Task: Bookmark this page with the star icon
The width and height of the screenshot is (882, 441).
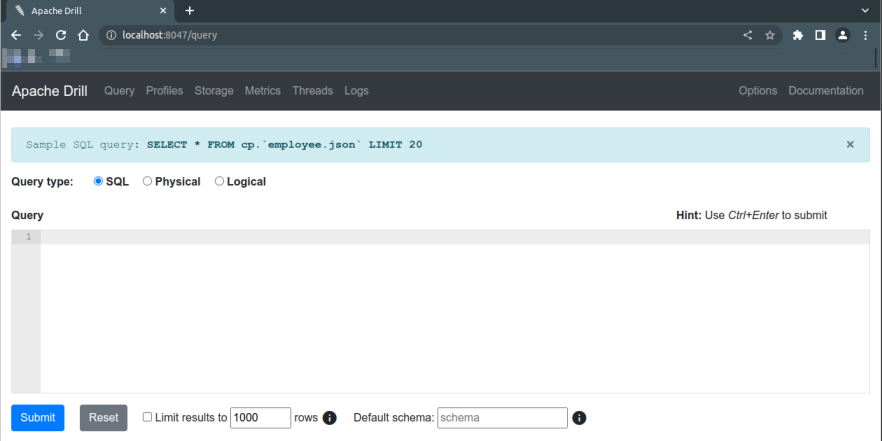Action: coord(770,35)
